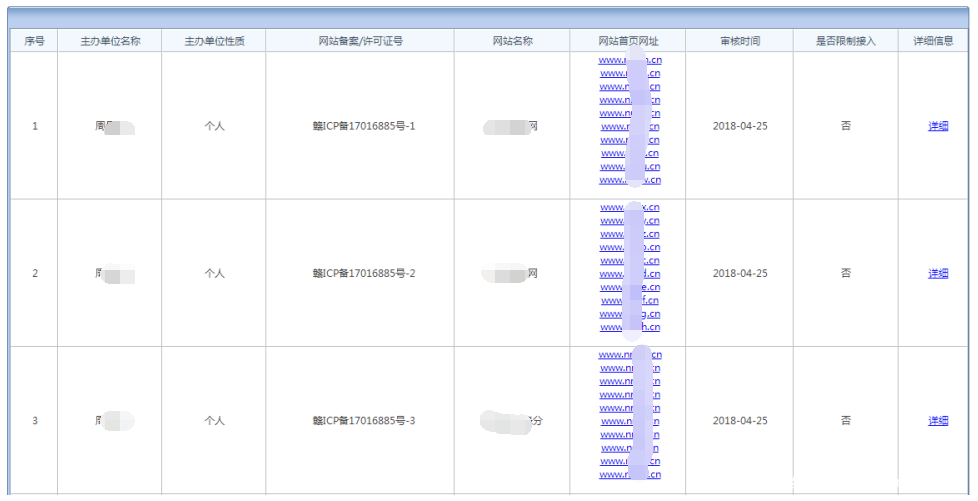
Task: Click the 否 value in row 1
Action: pyautogui.click(x=845, y=126)
